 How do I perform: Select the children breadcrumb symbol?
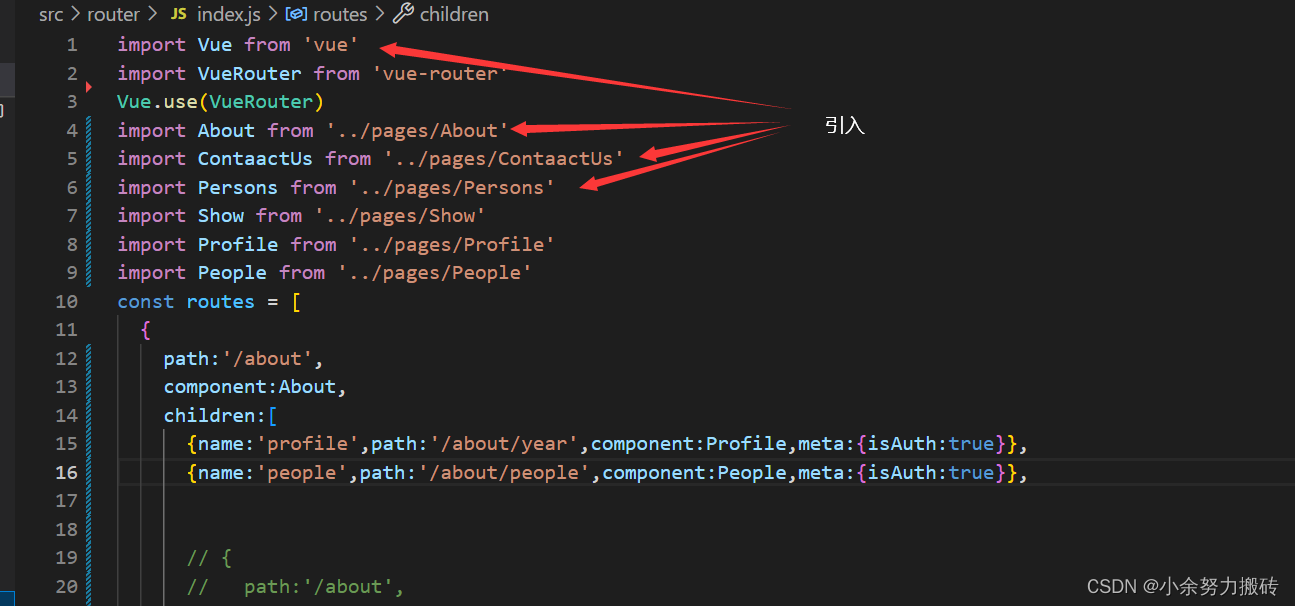(454, 14)
